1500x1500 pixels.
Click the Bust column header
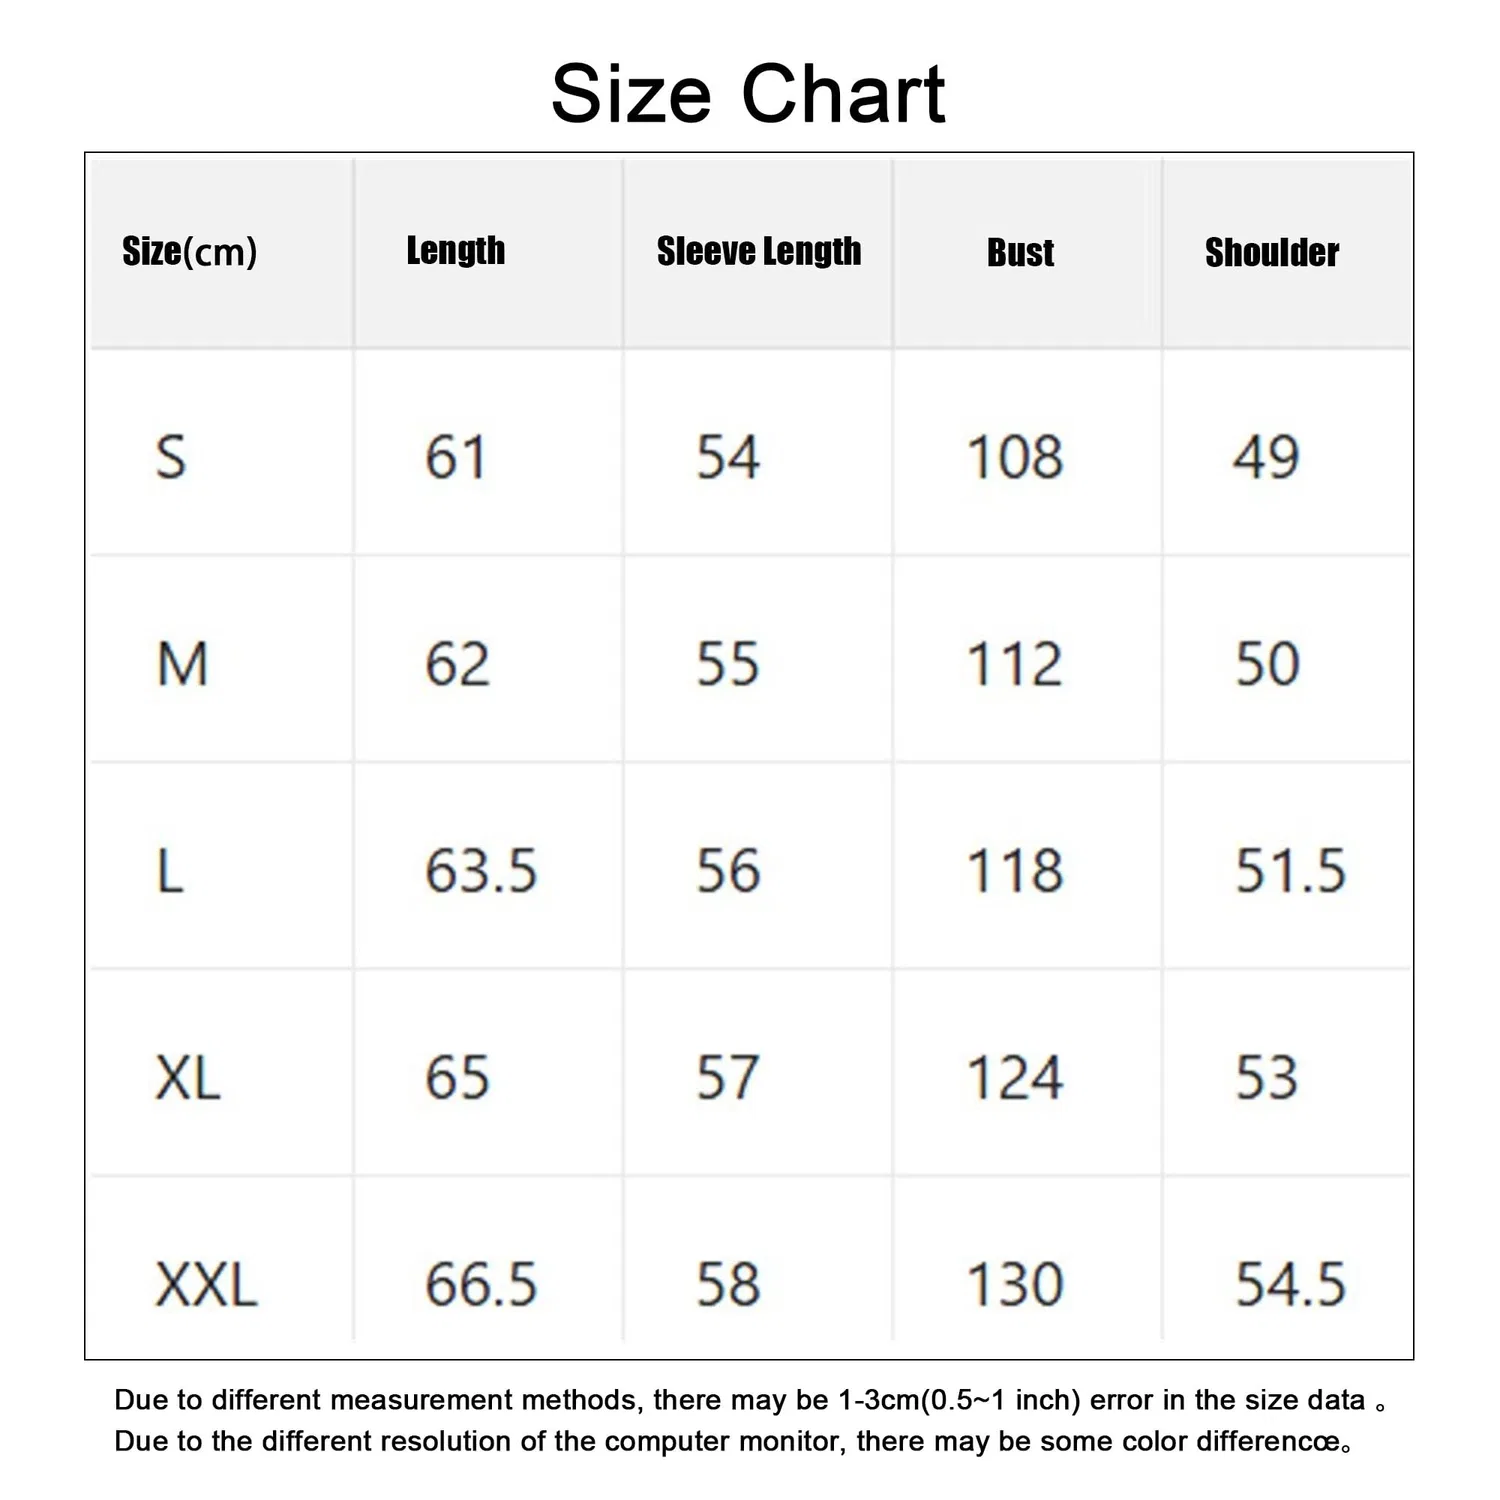pyautogui.click(x=1021, y=252)
